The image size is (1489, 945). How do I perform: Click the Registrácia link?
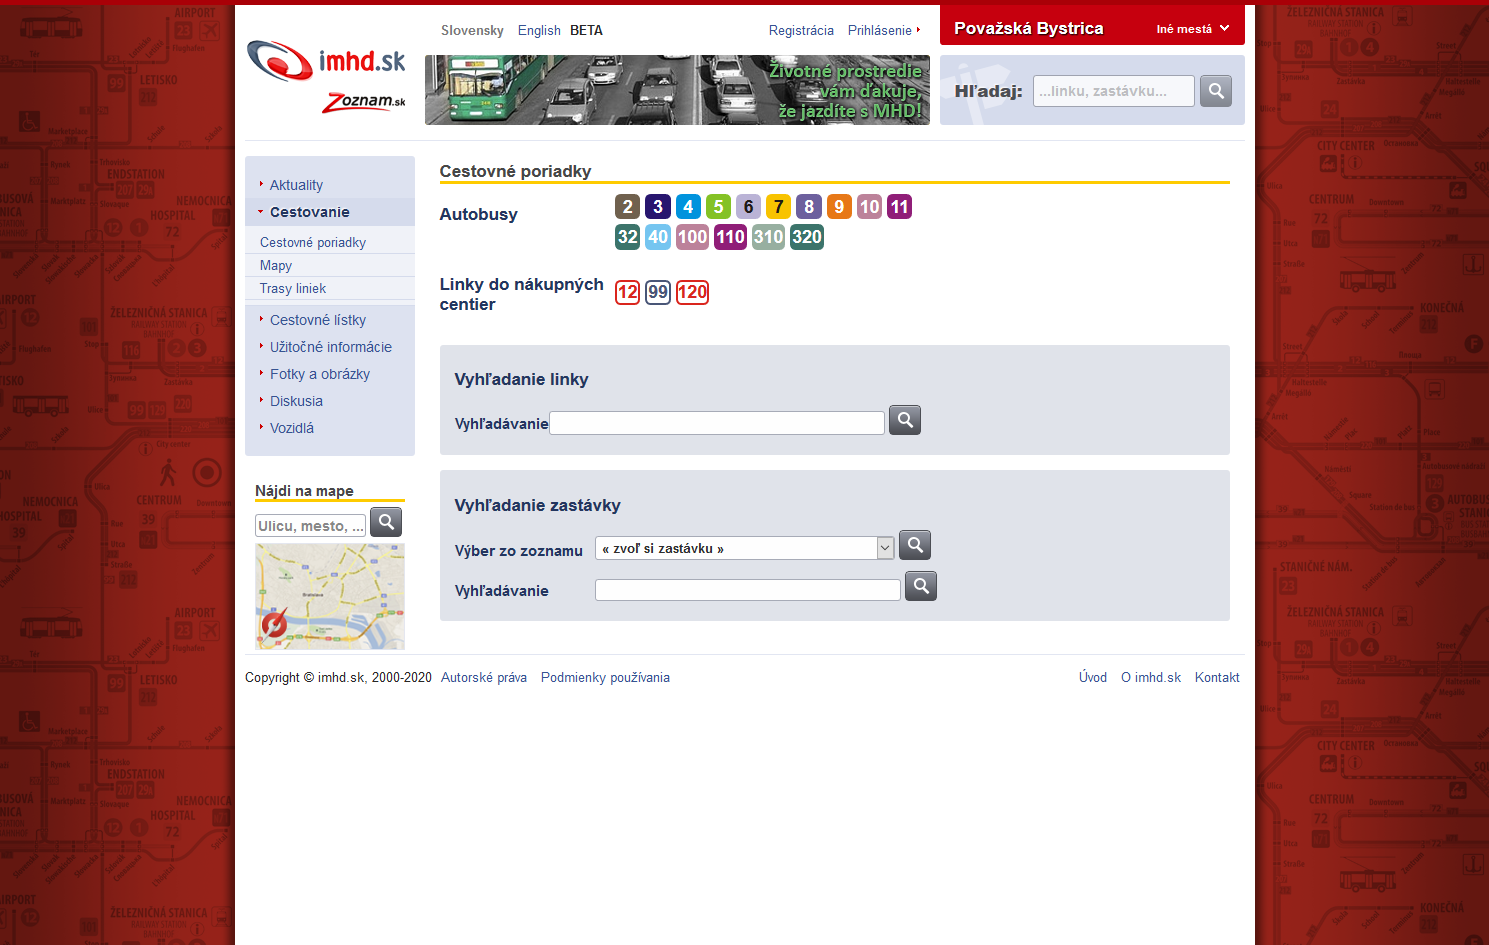(801, 31)
